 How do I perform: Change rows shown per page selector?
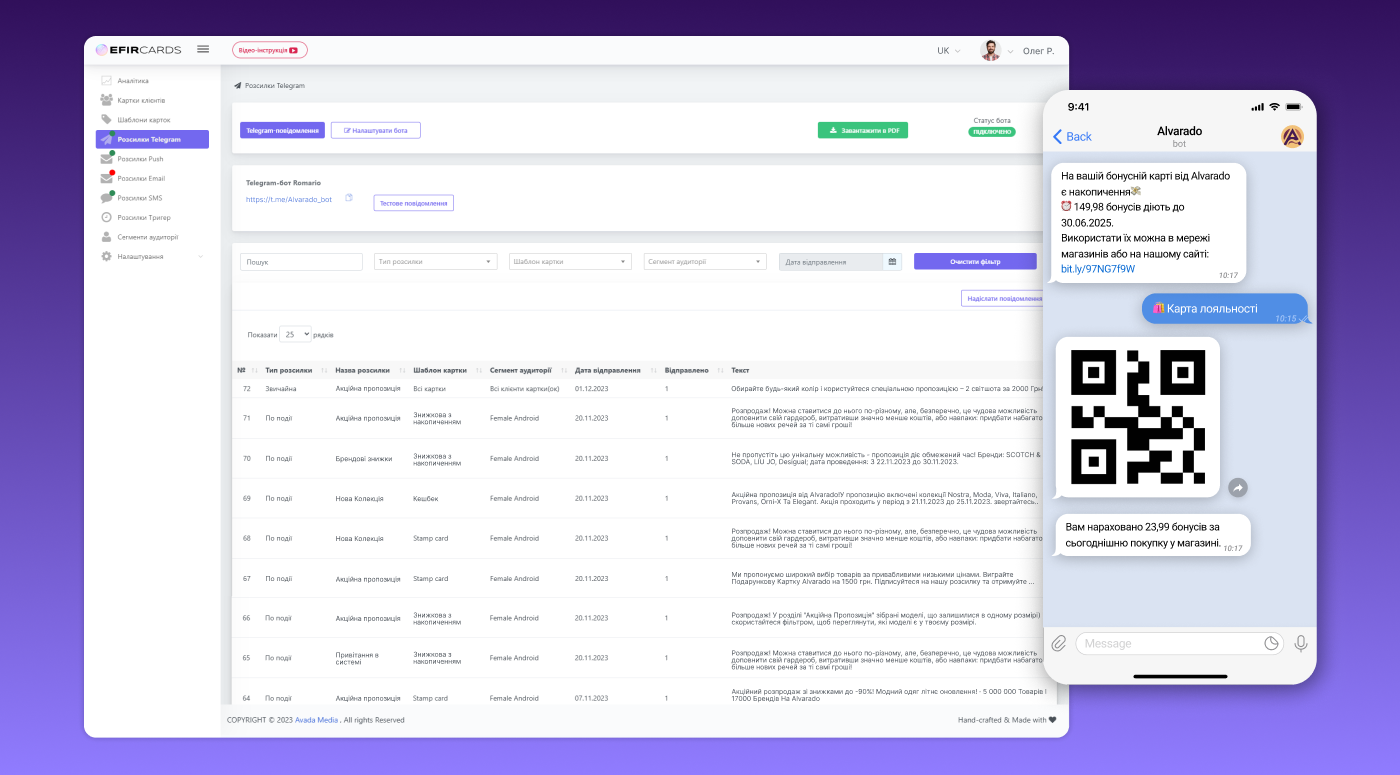point(295,334)
